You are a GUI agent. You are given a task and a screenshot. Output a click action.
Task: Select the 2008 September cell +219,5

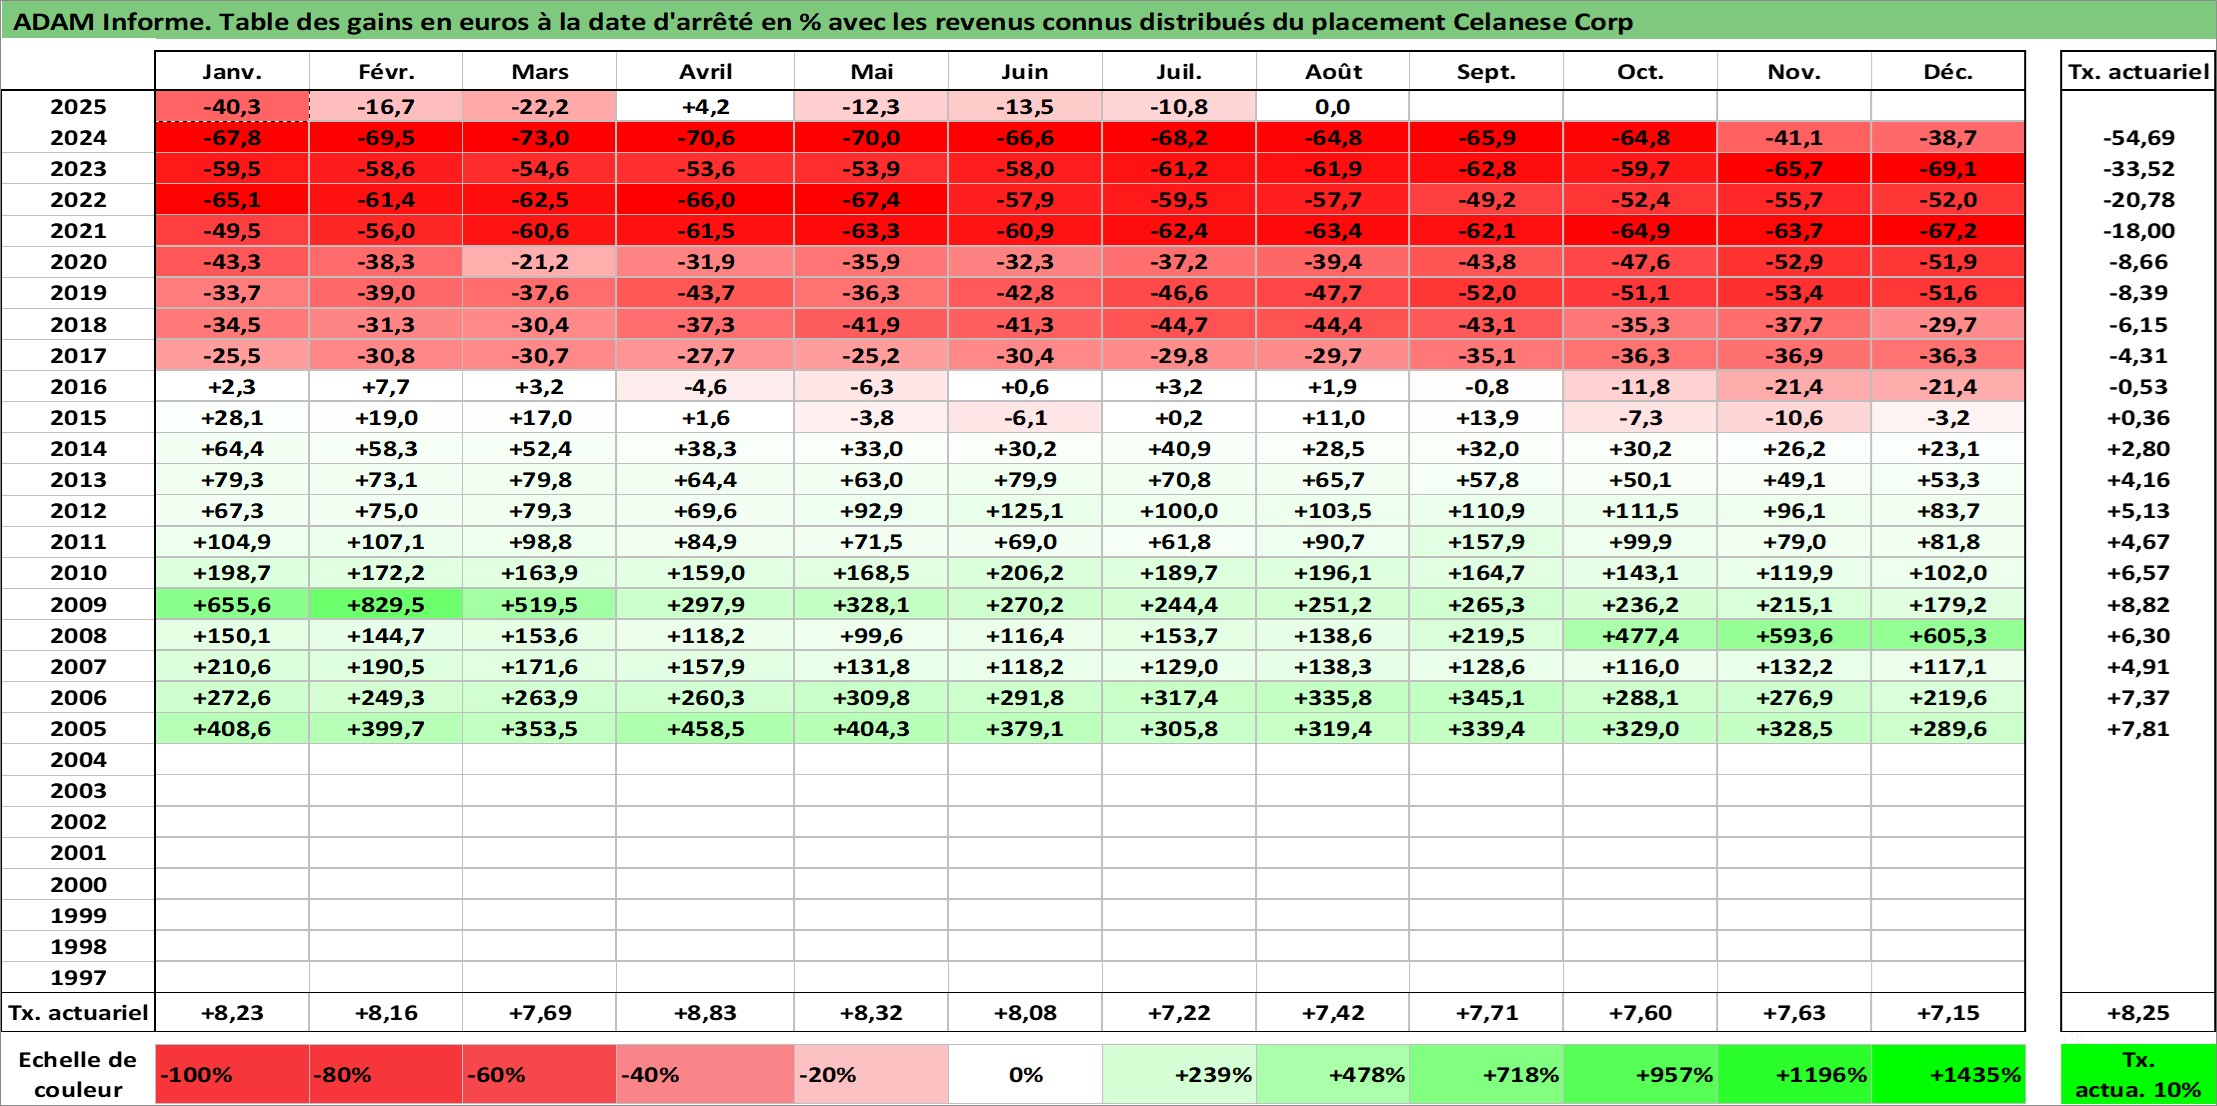click(x=1486, y=635)
